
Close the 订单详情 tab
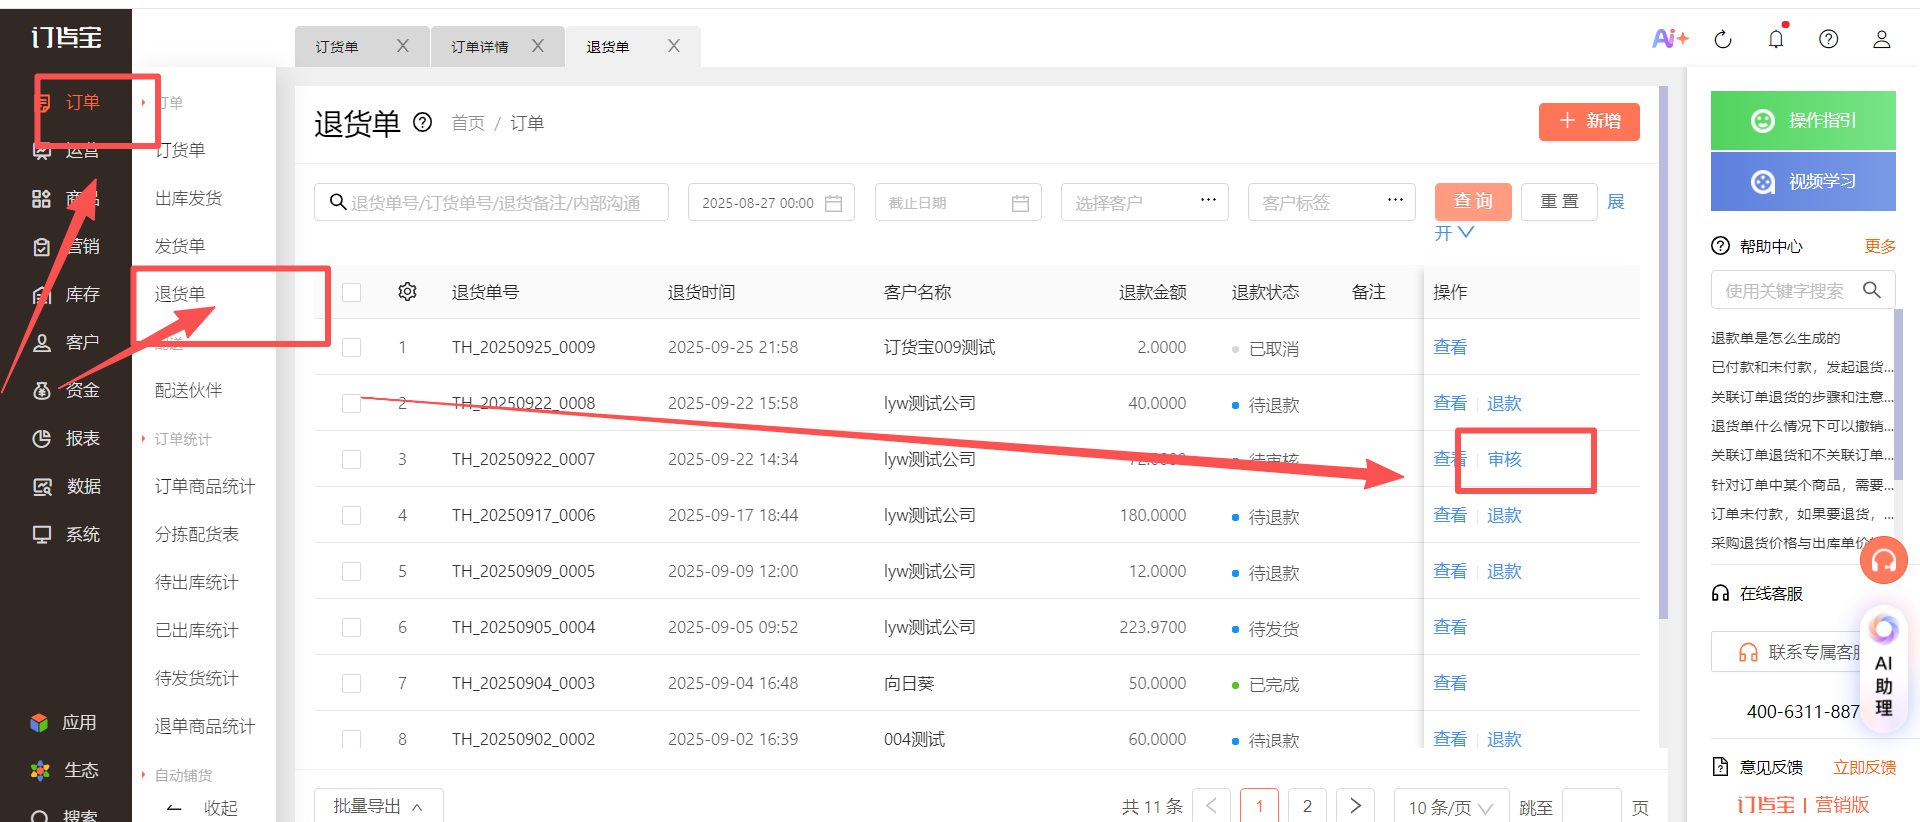tap(538, 46)
